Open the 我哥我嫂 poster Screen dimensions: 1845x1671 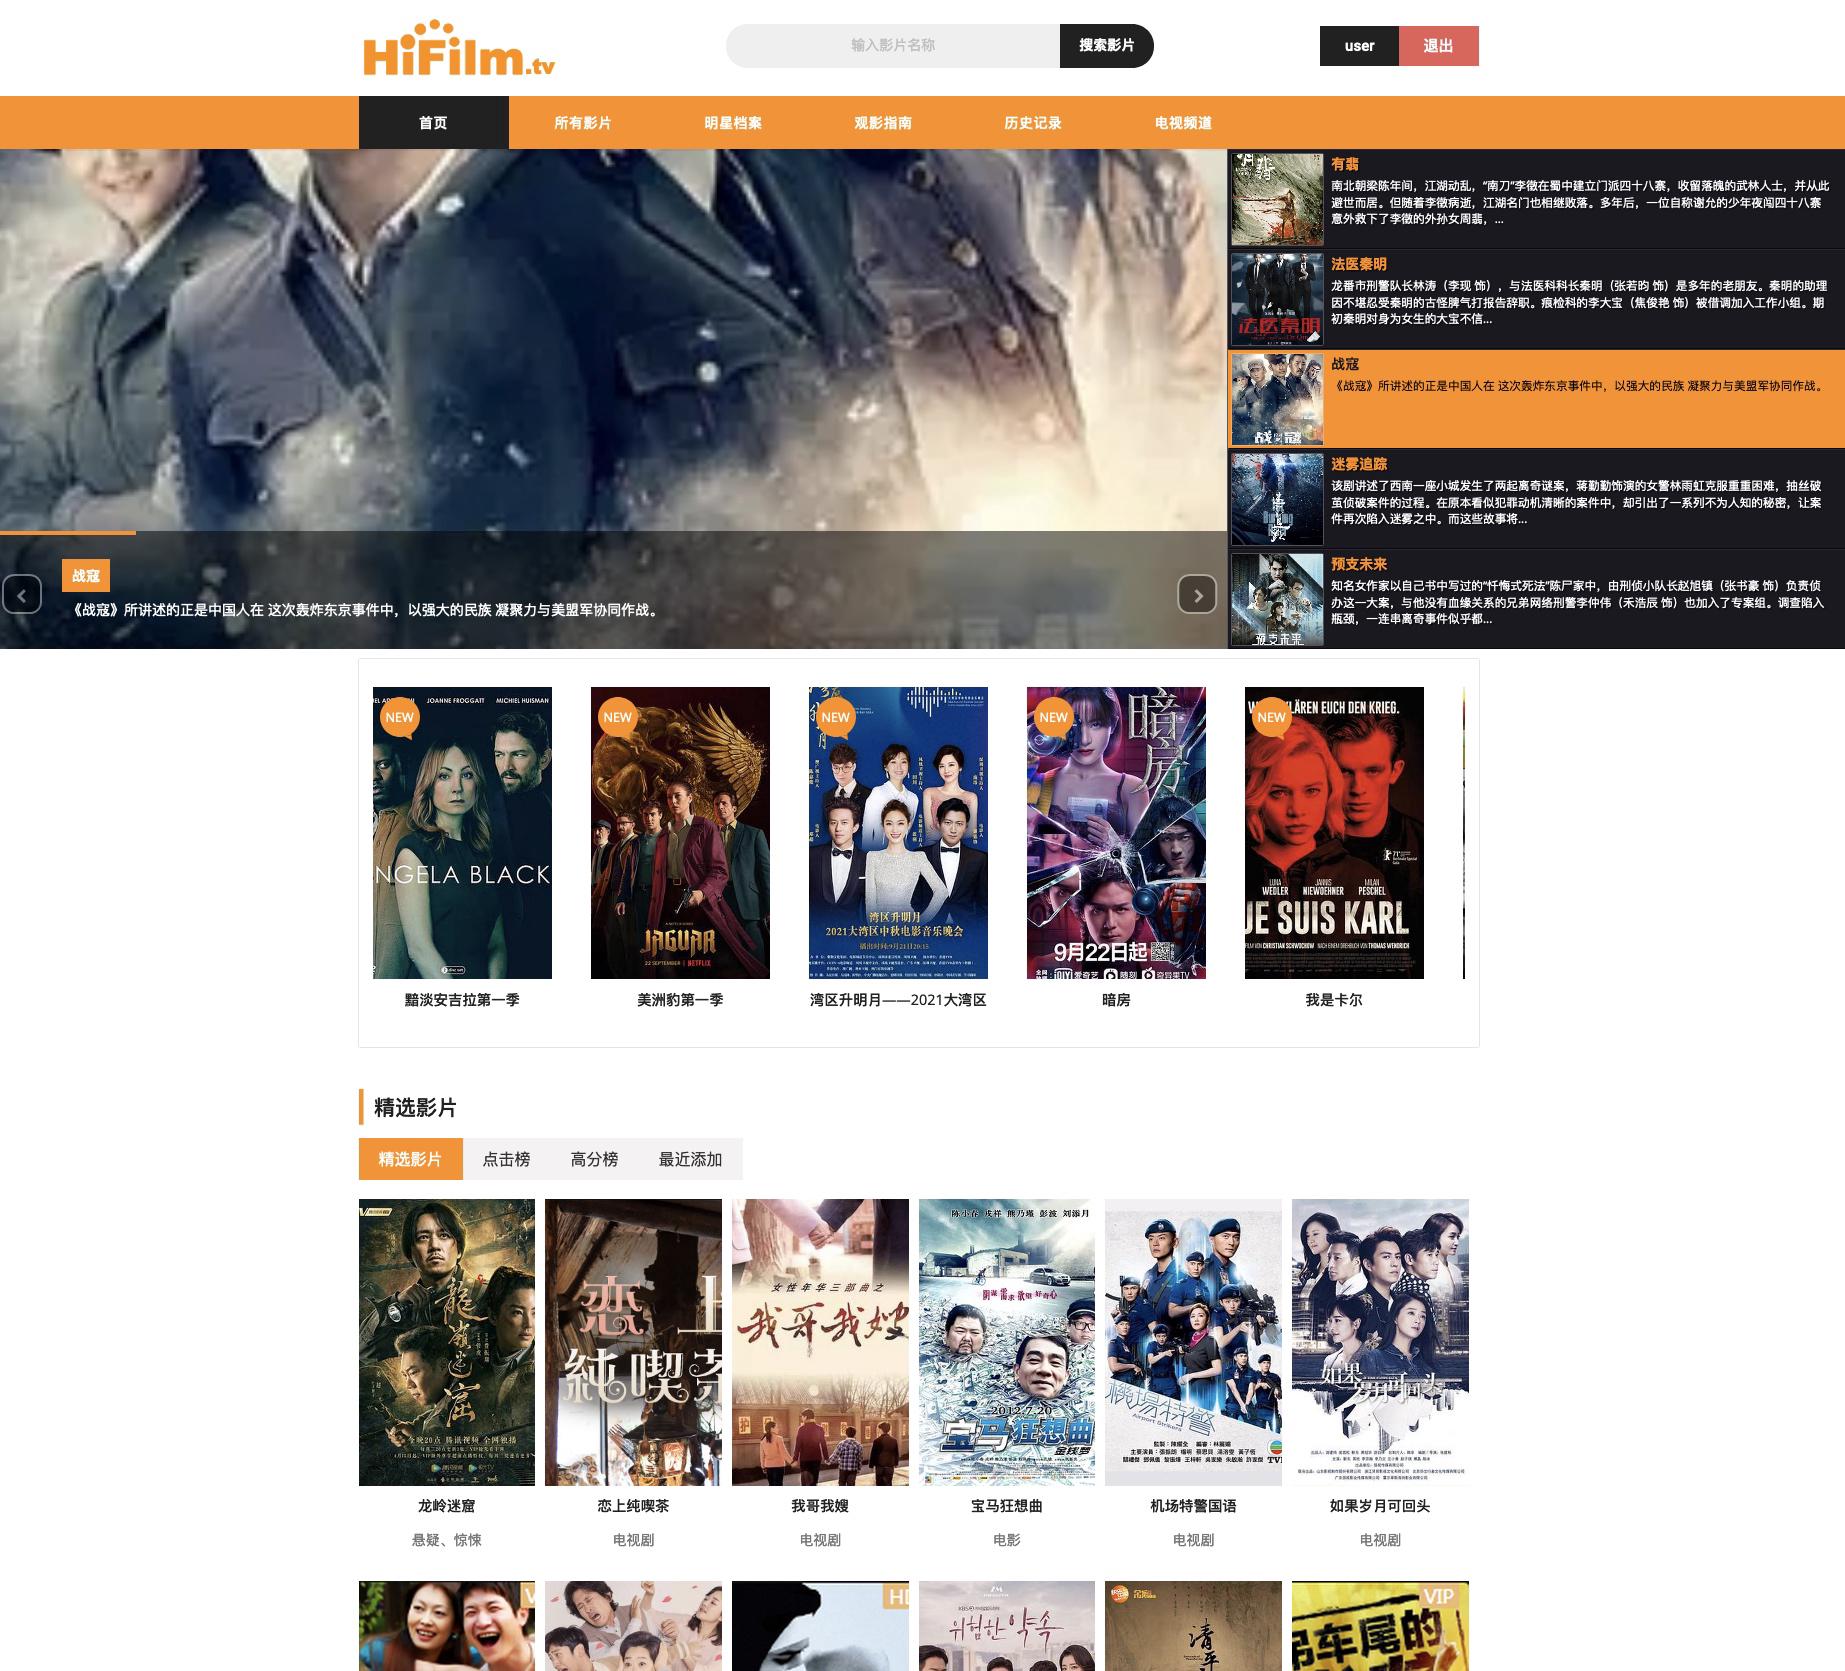[x=820, y=1342]
